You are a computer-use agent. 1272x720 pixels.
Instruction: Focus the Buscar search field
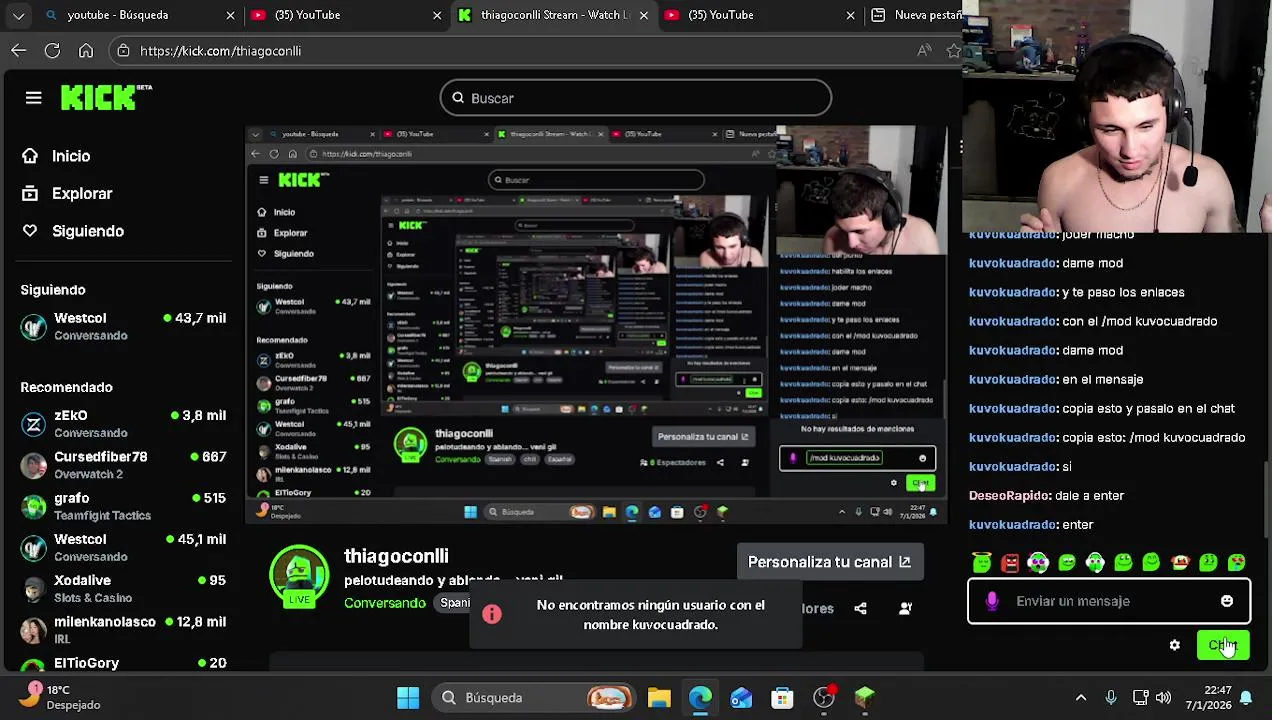click(x=635, y=98)
